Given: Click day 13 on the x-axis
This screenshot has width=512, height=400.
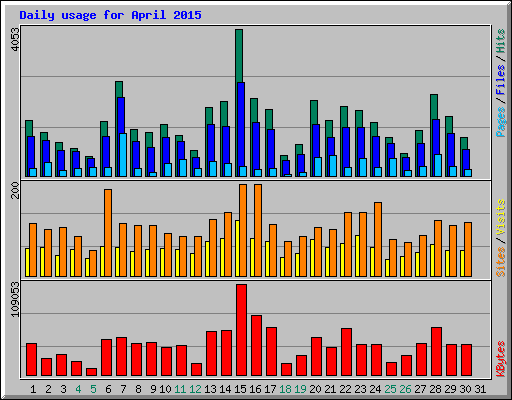Looking at the screenshot, I should pos(210,389).
